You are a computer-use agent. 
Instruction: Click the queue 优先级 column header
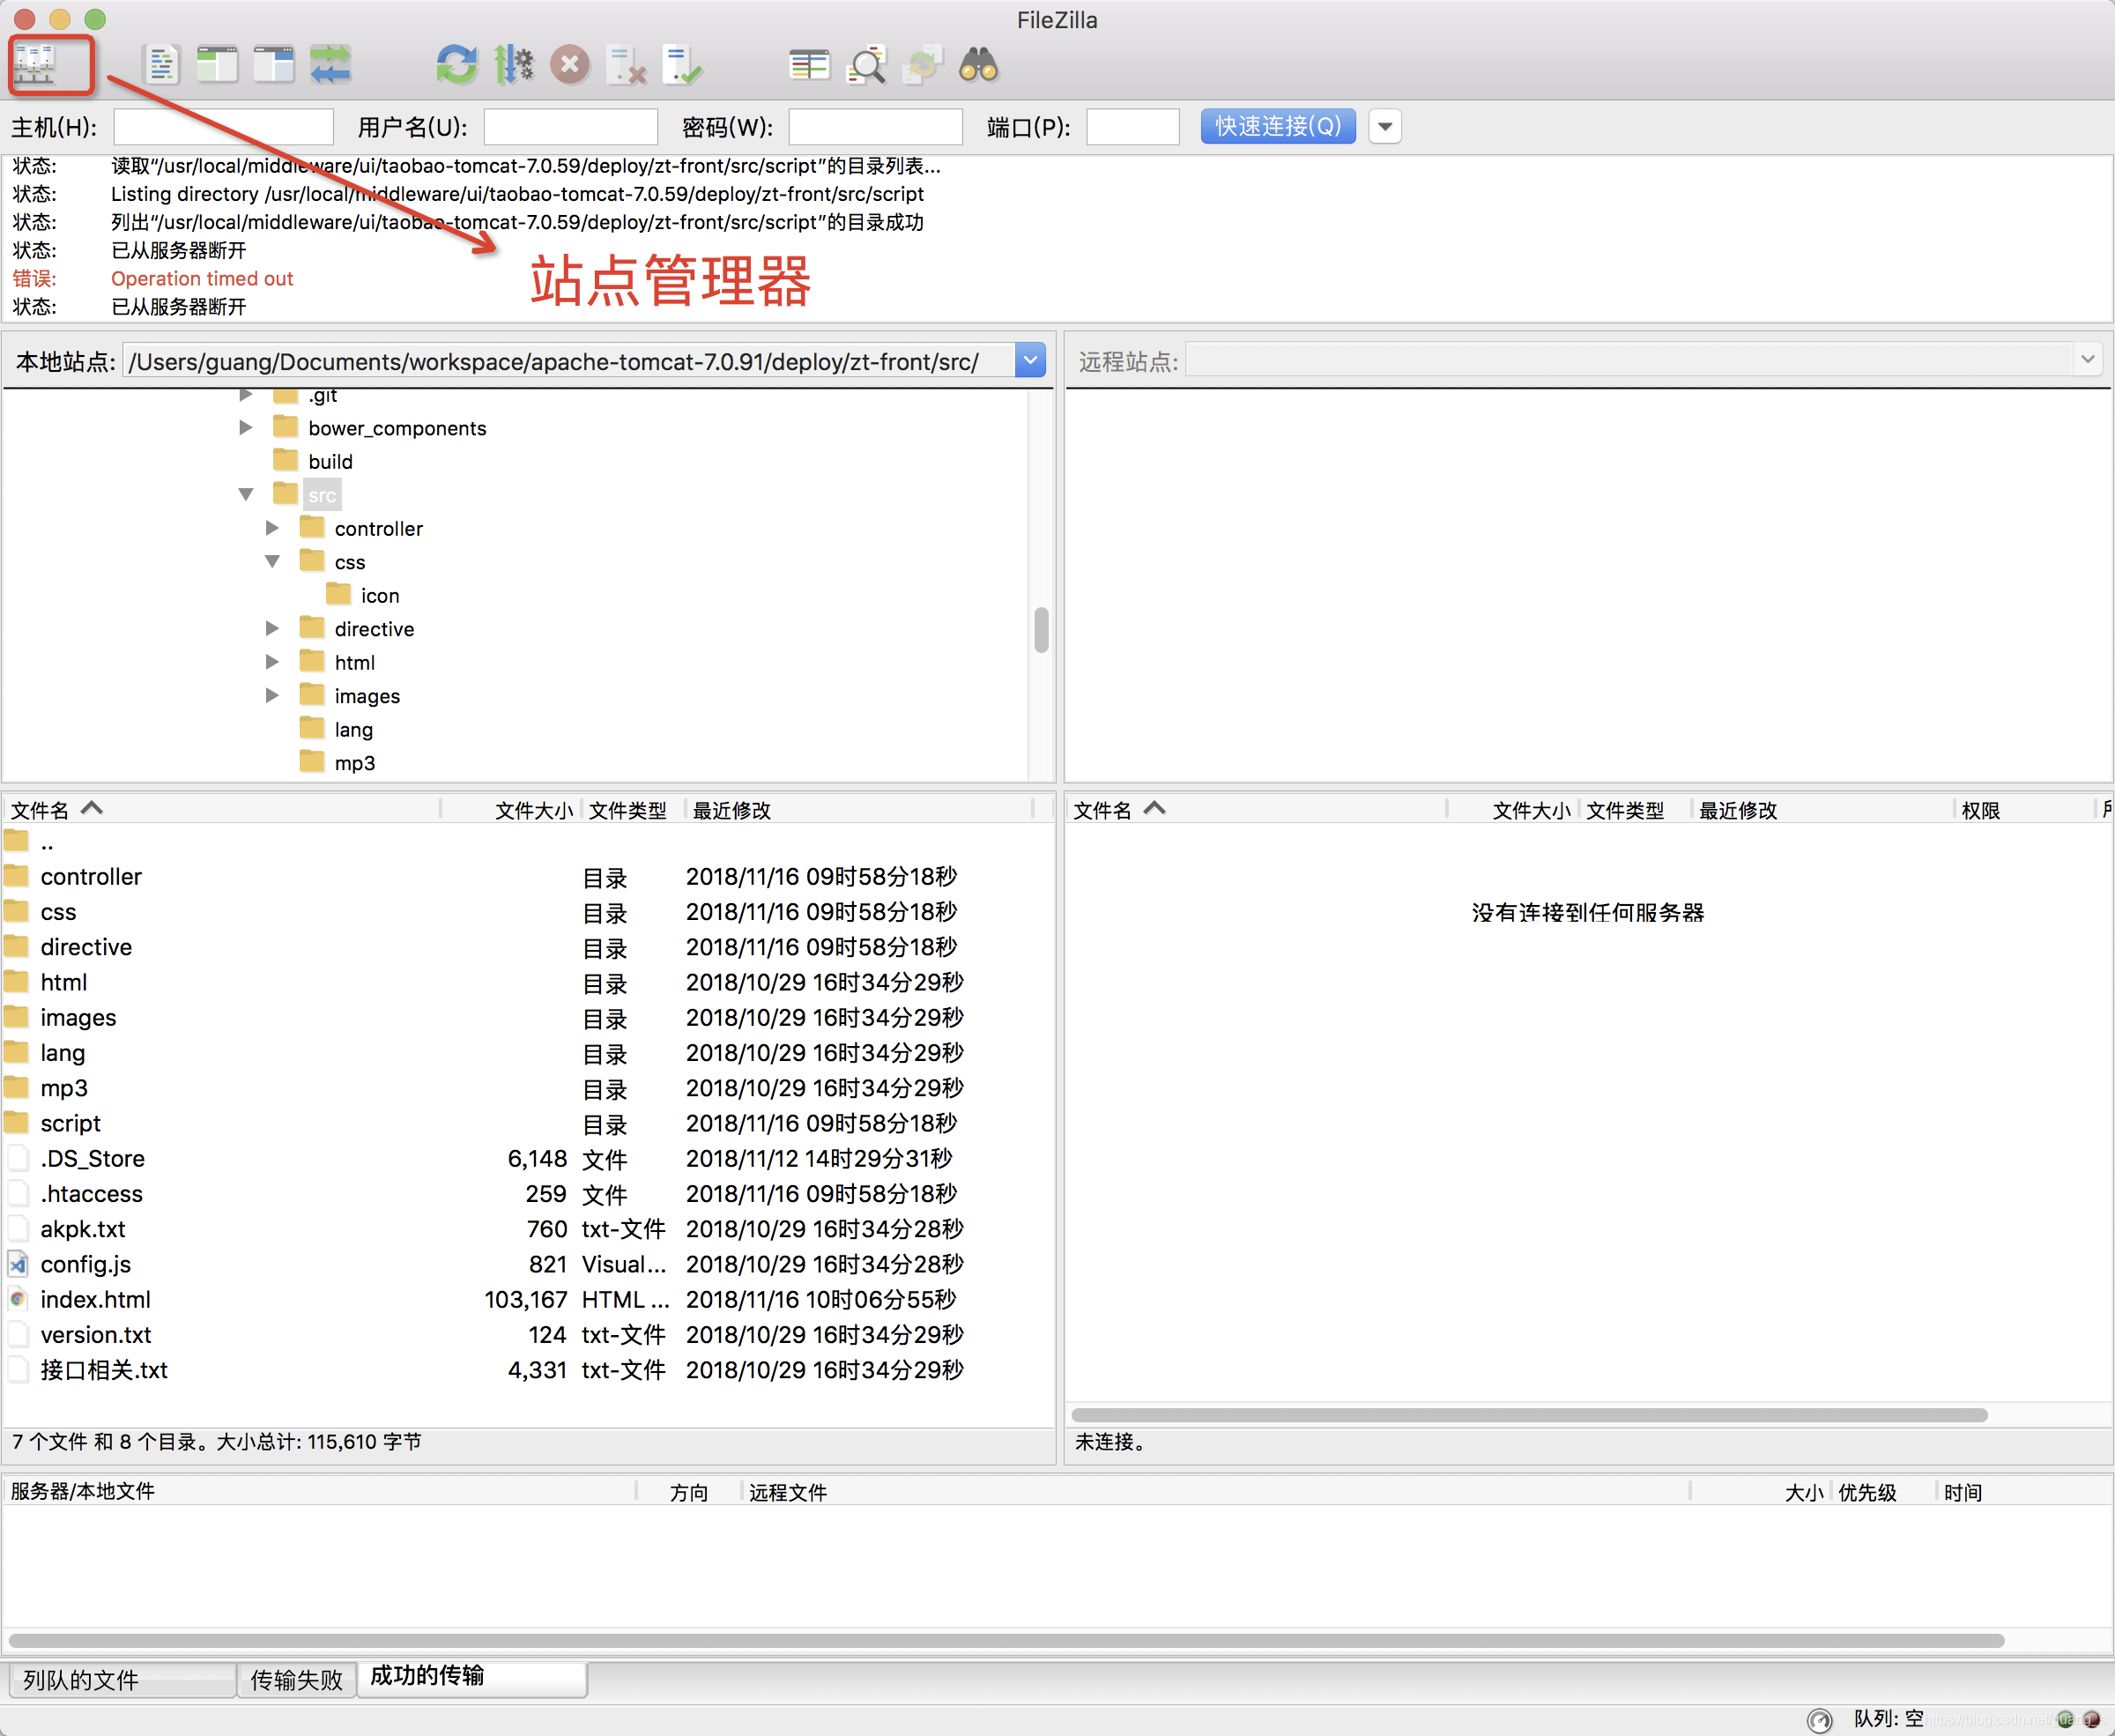click(x=1883, y=1491)
